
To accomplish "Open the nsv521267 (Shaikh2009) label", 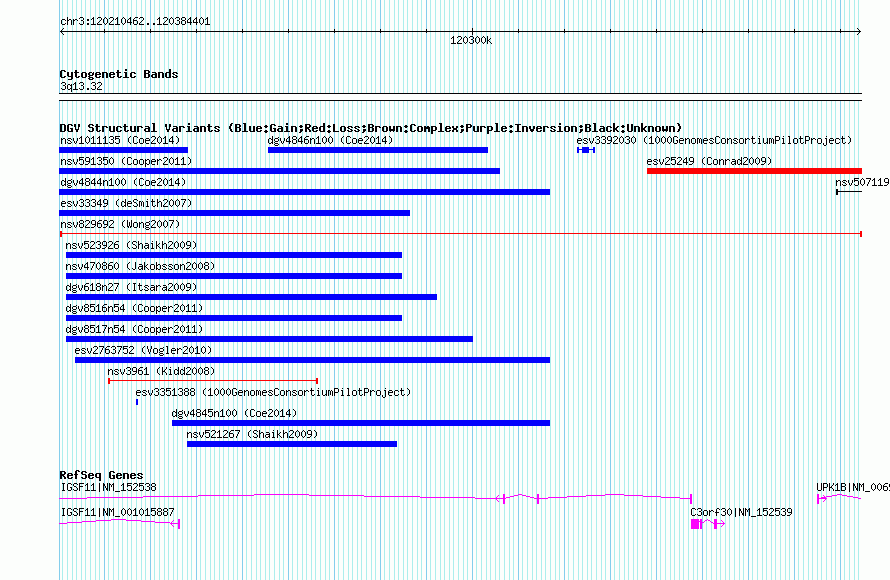I will (252, 434).
